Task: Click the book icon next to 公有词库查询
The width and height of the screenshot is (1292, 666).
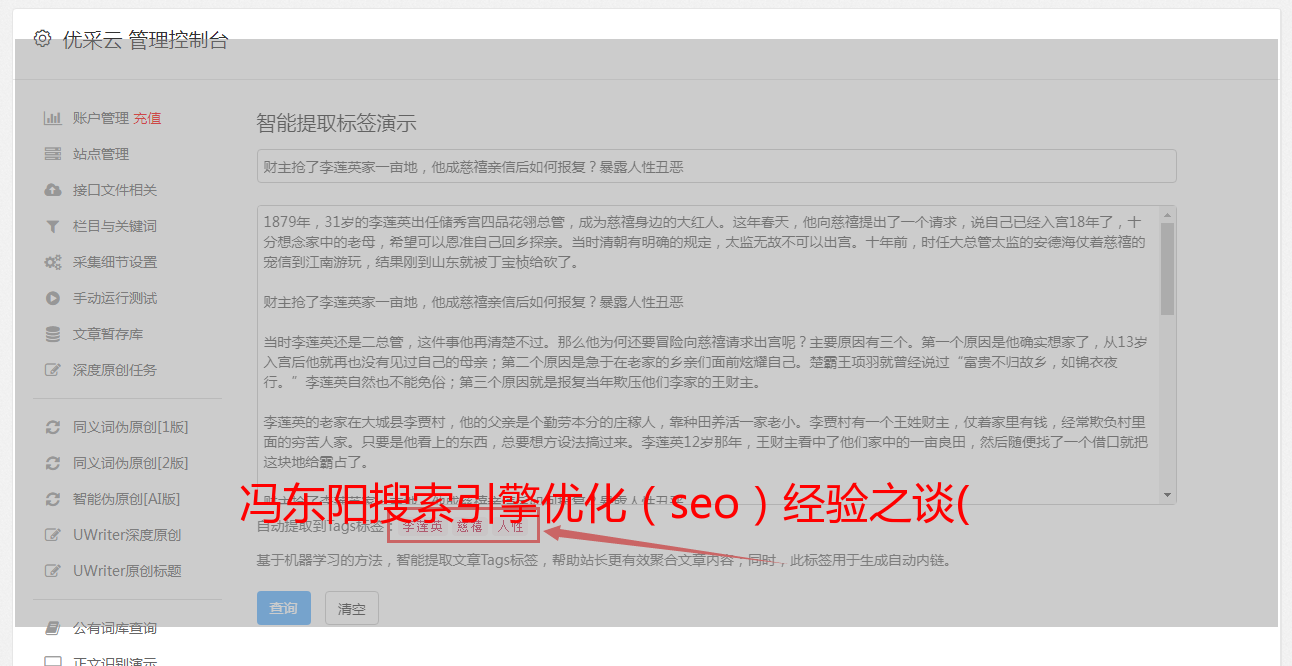Action: pyautogui.click(x=53, y=628)
